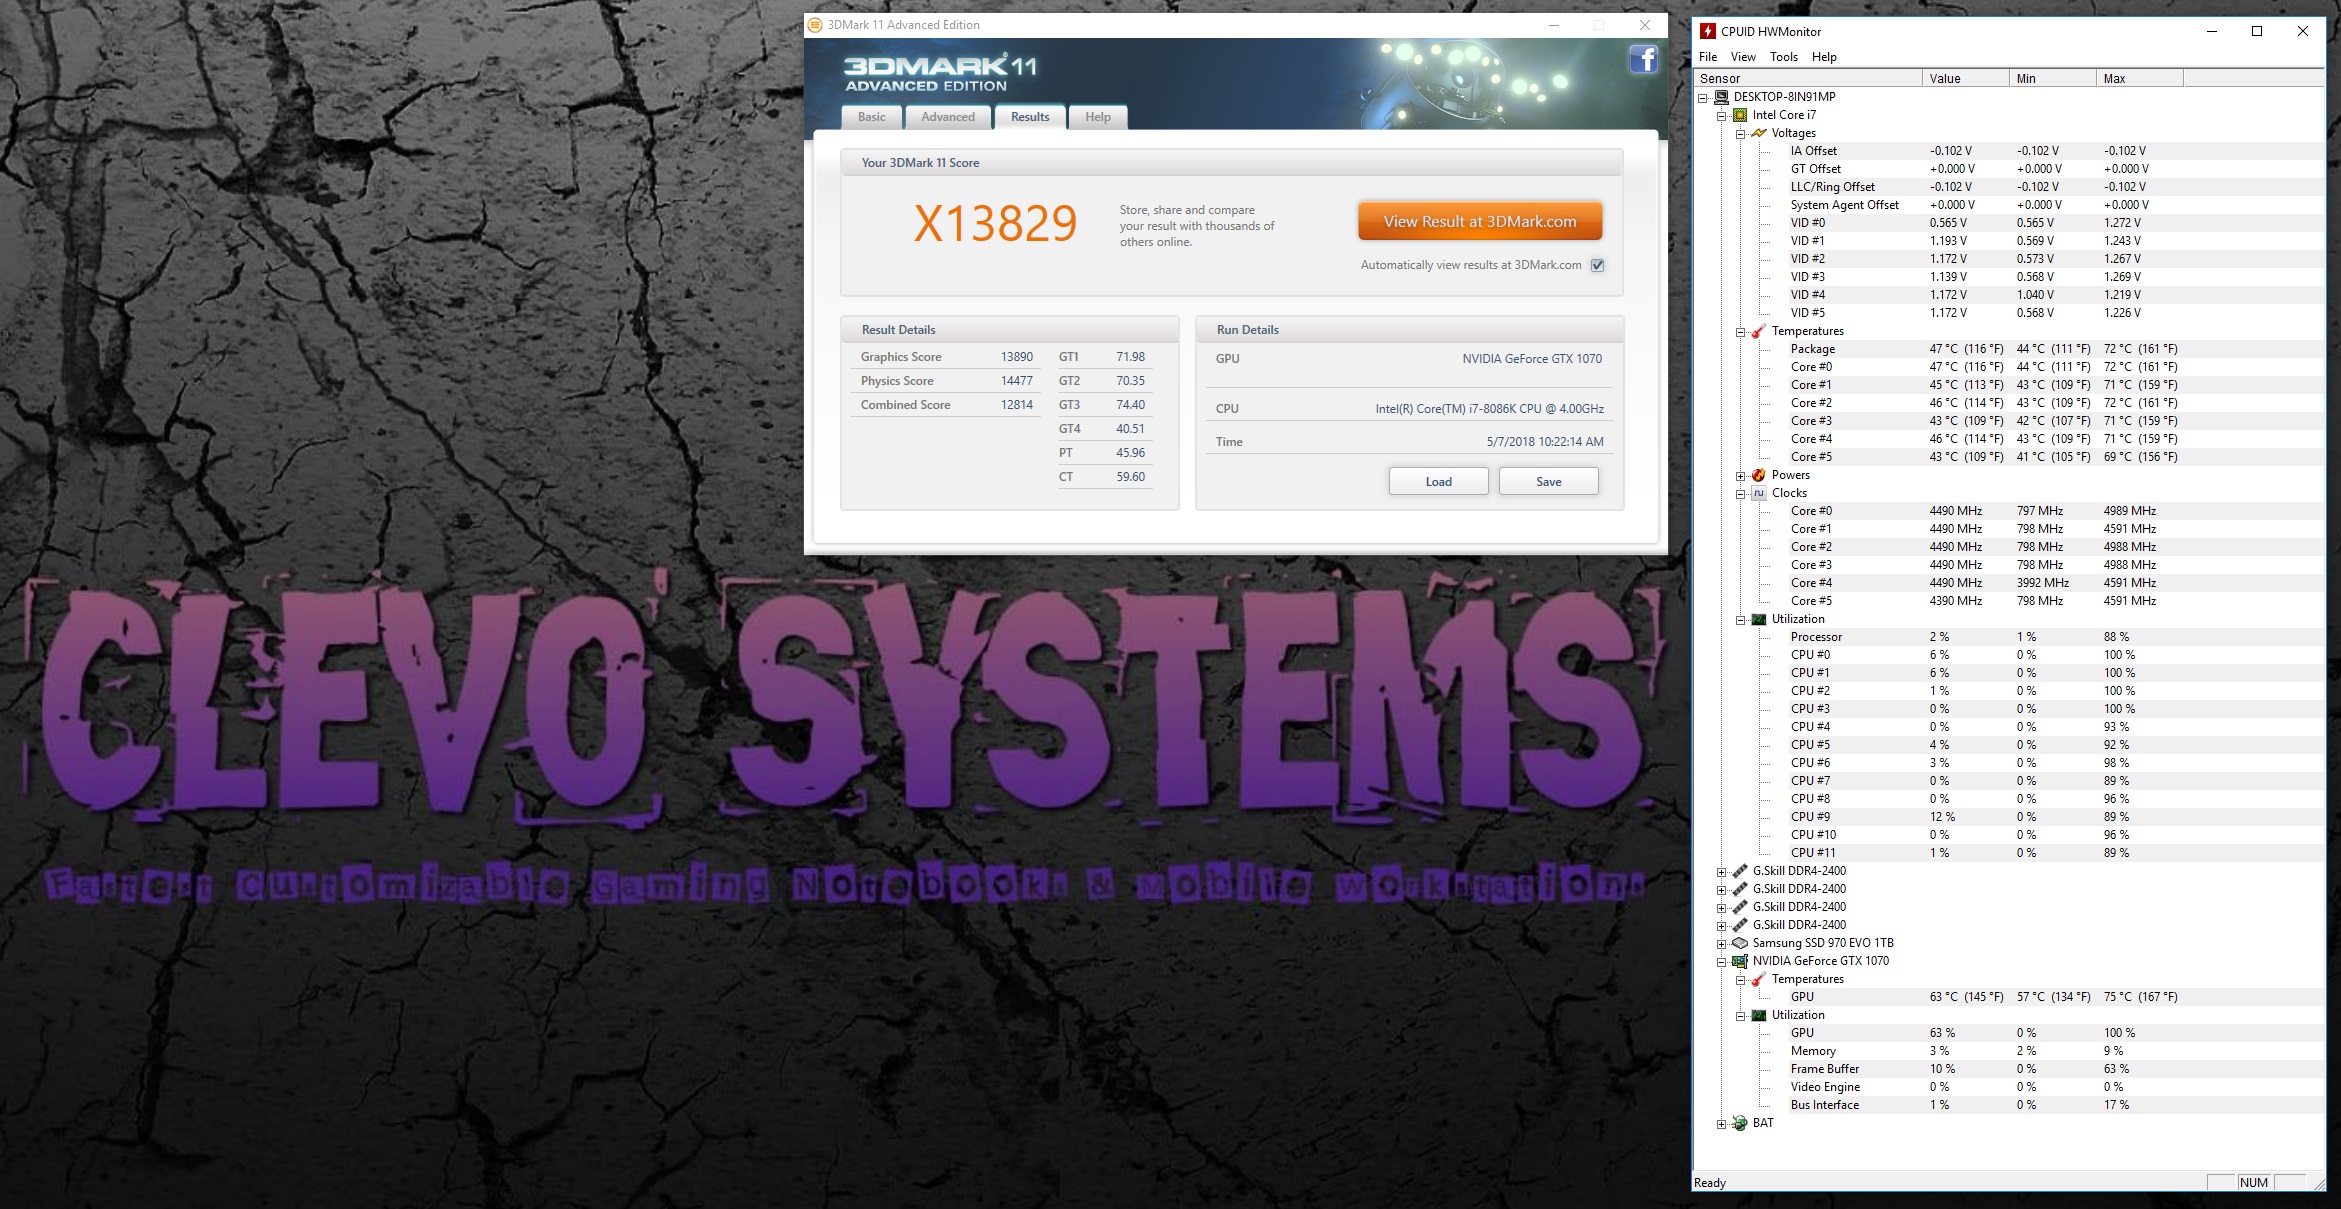Collapse the CPU Temperatures section
2341x1209 pixels.
point(1741,332)
